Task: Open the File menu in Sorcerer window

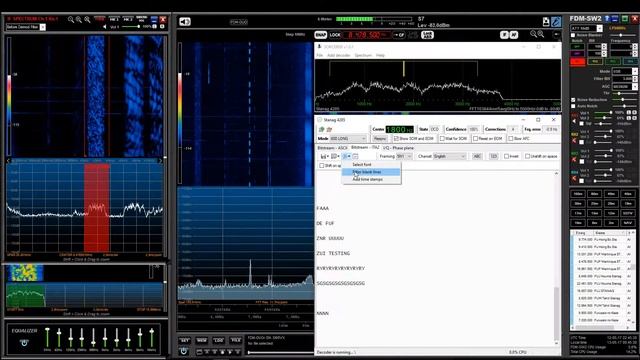Action: click(320, 55)
